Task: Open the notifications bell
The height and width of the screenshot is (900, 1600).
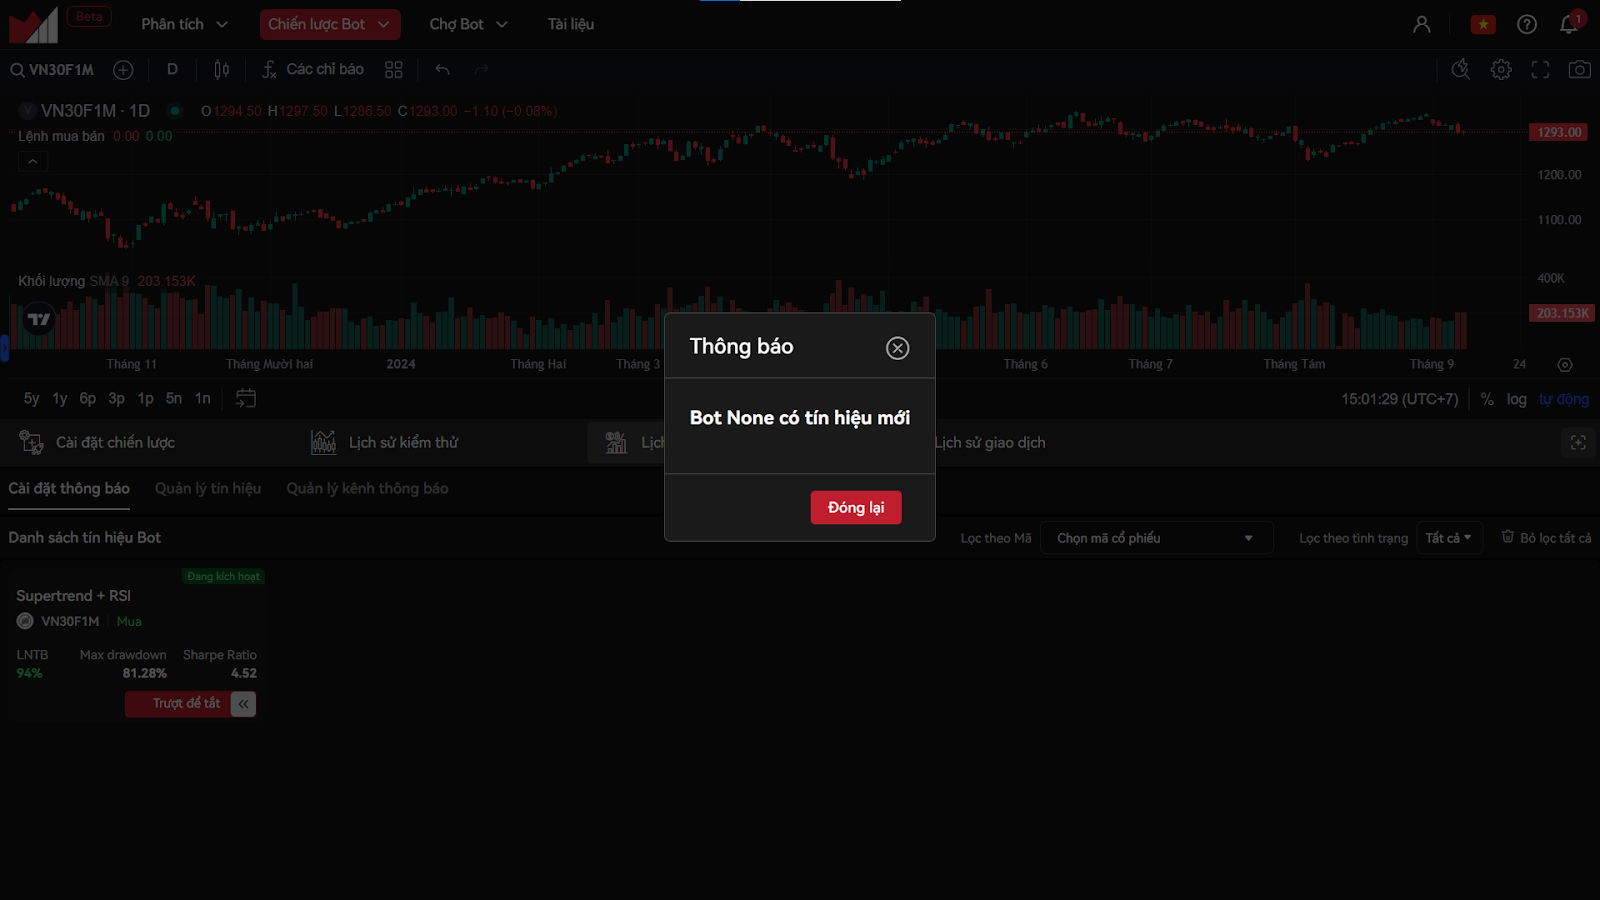Action: click(1569, 24)
